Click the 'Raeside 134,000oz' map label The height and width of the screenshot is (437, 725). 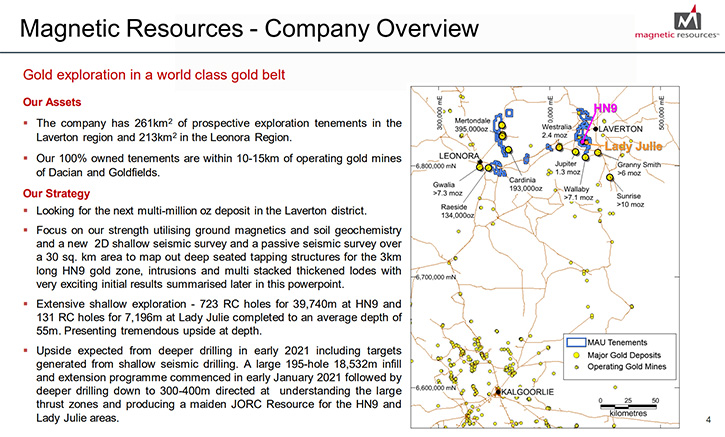457,211
